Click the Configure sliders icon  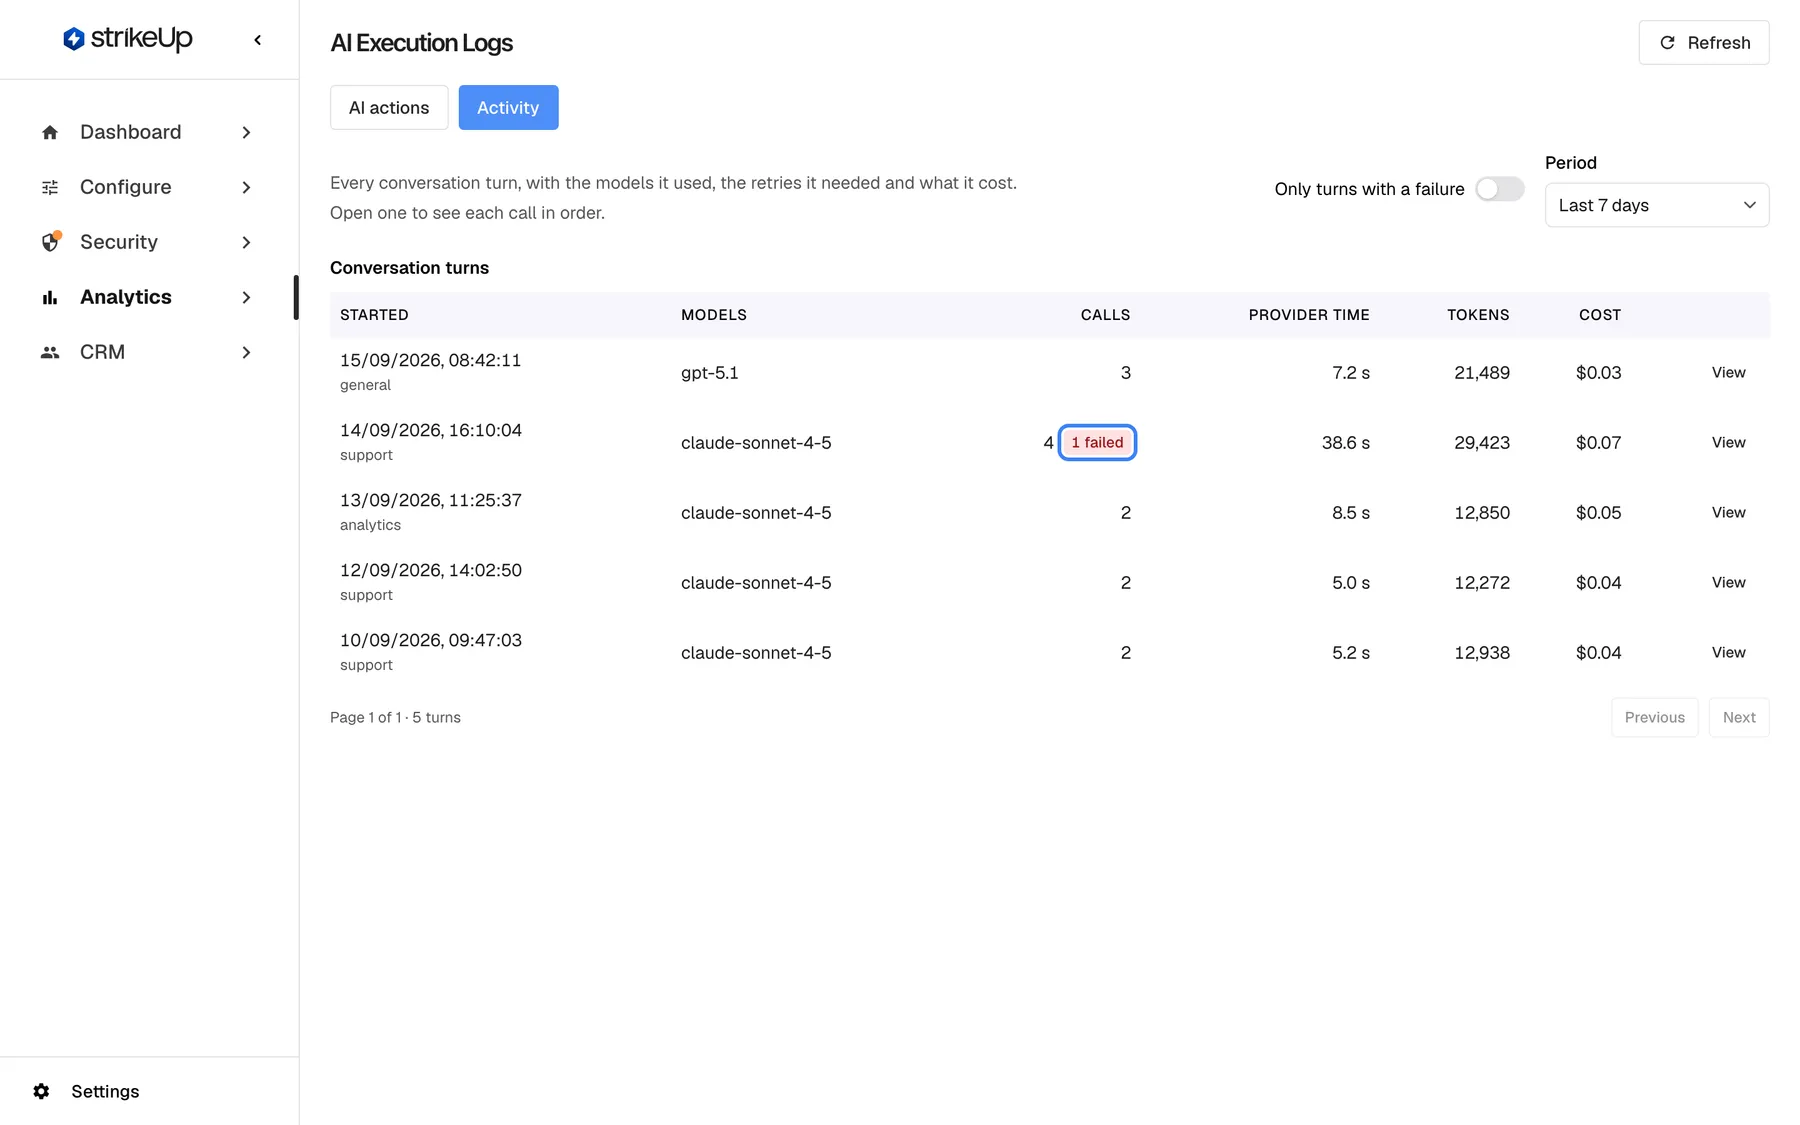(50, 187)
